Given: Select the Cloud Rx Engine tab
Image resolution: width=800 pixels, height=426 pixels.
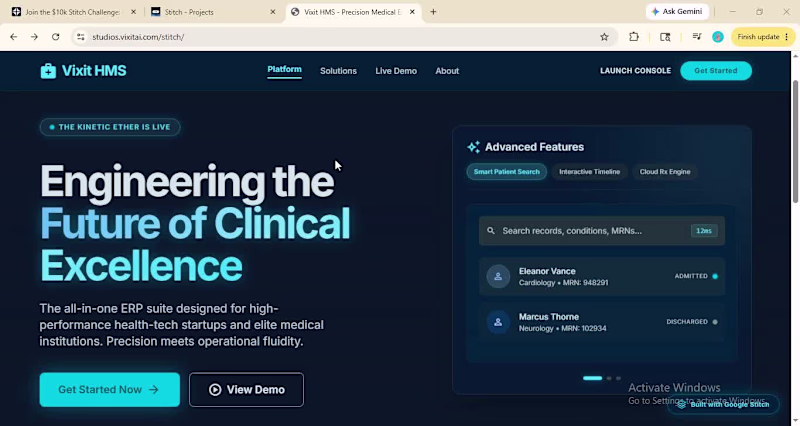Looking at the screenshot, I should click(x=665, y=172).
